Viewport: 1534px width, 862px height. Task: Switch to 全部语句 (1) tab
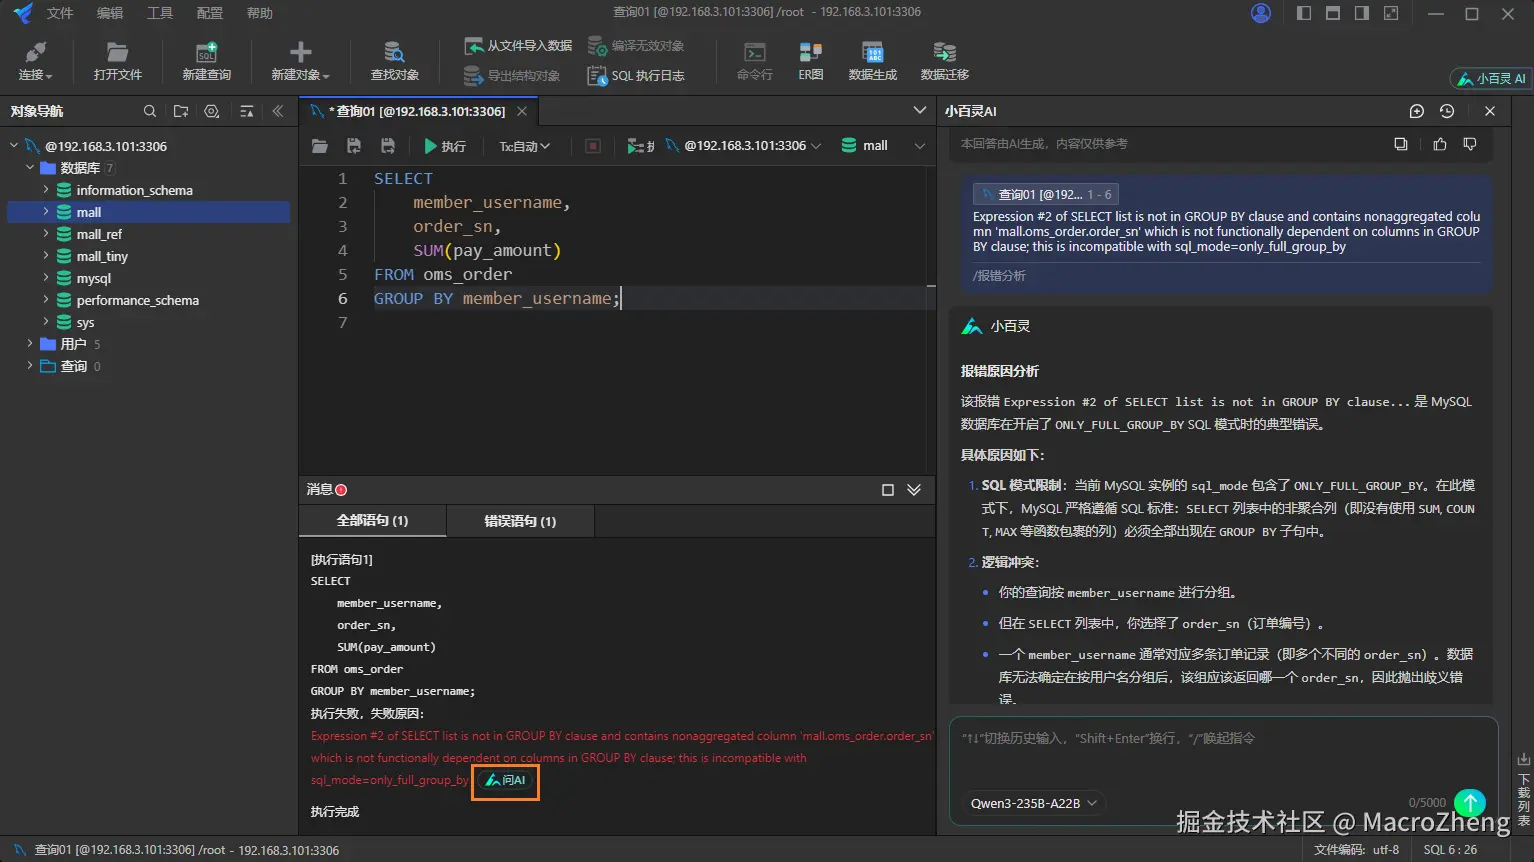(372, 521)
